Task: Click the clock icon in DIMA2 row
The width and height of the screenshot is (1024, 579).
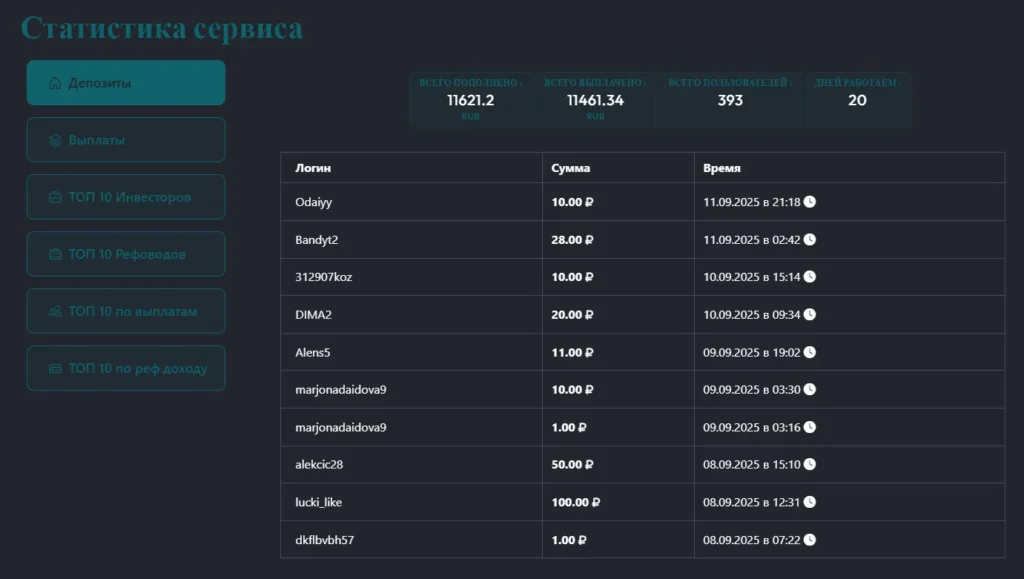Action: (x=810, y=315)
